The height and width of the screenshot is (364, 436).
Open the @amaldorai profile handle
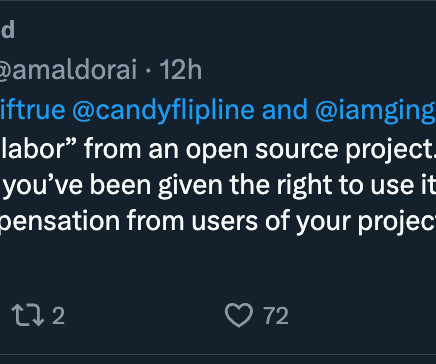point(68,70)
